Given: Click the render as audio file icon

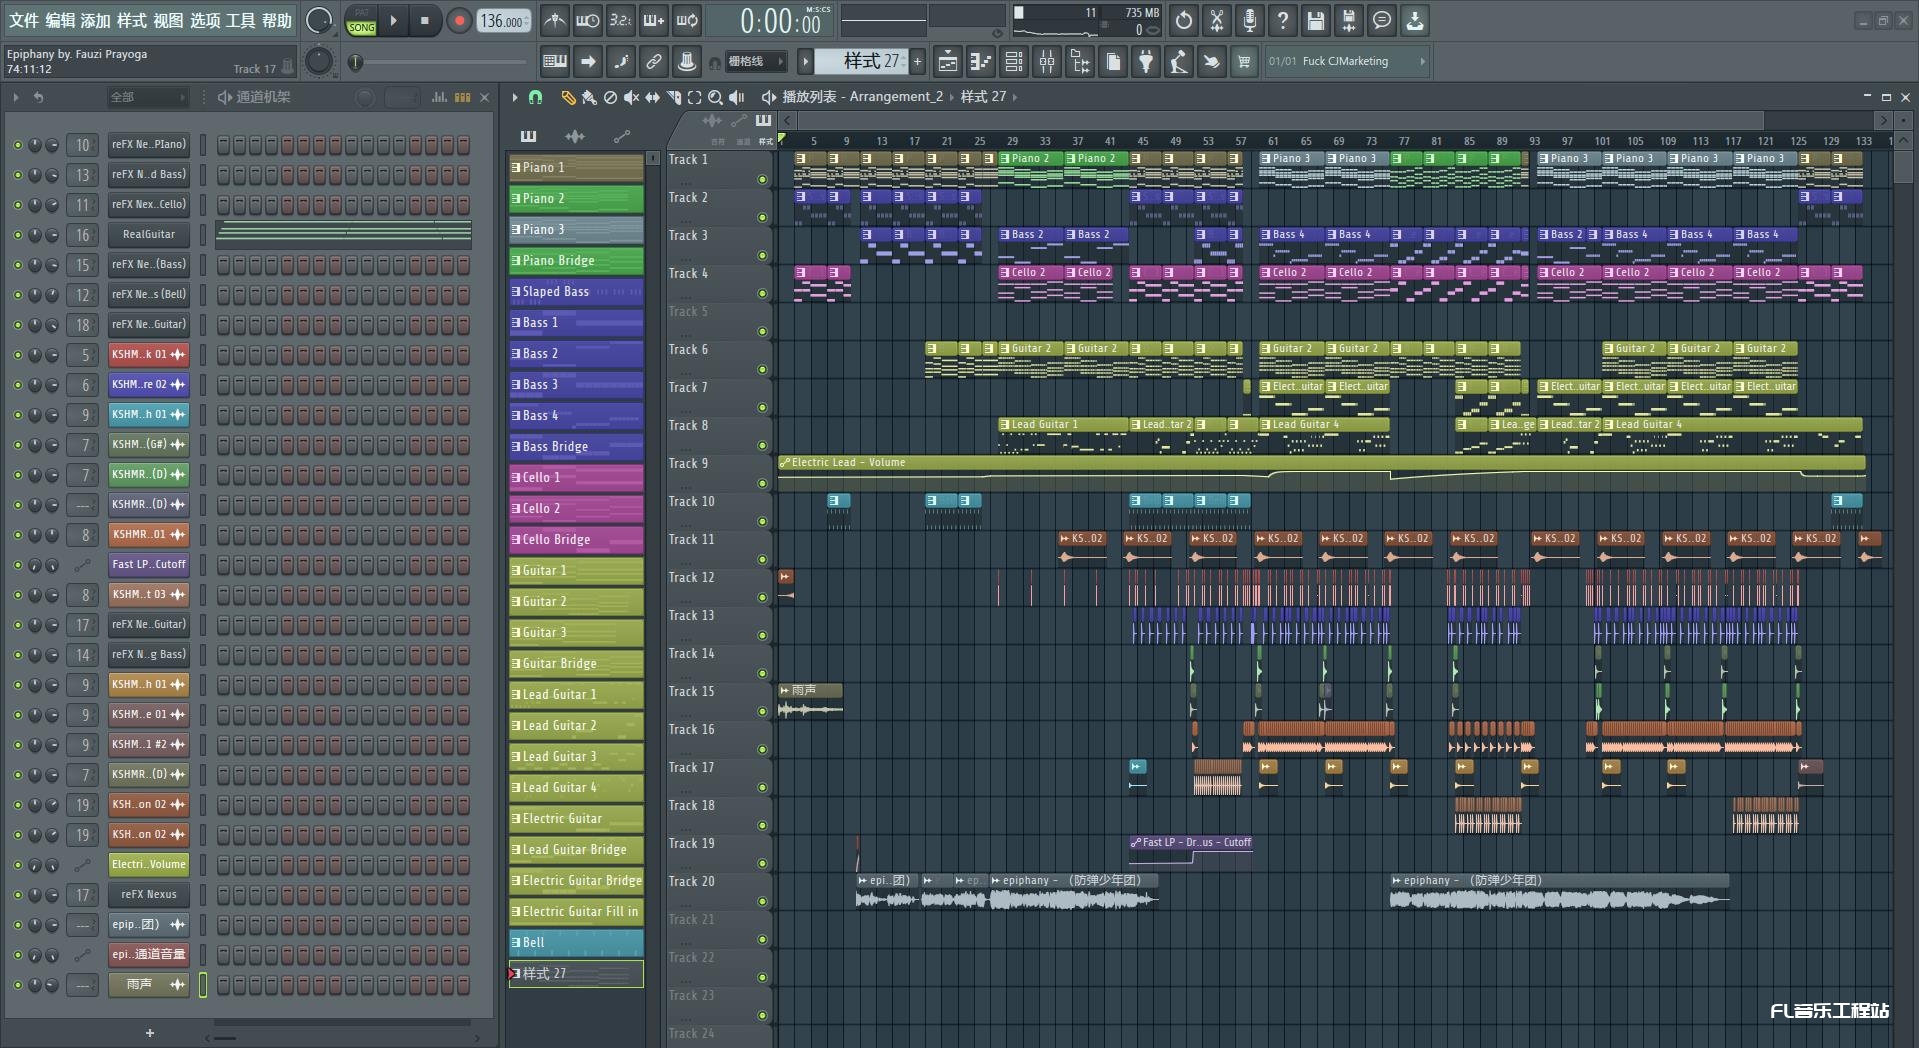Looking at the screenshot, I should click(x=1349, y=20).
